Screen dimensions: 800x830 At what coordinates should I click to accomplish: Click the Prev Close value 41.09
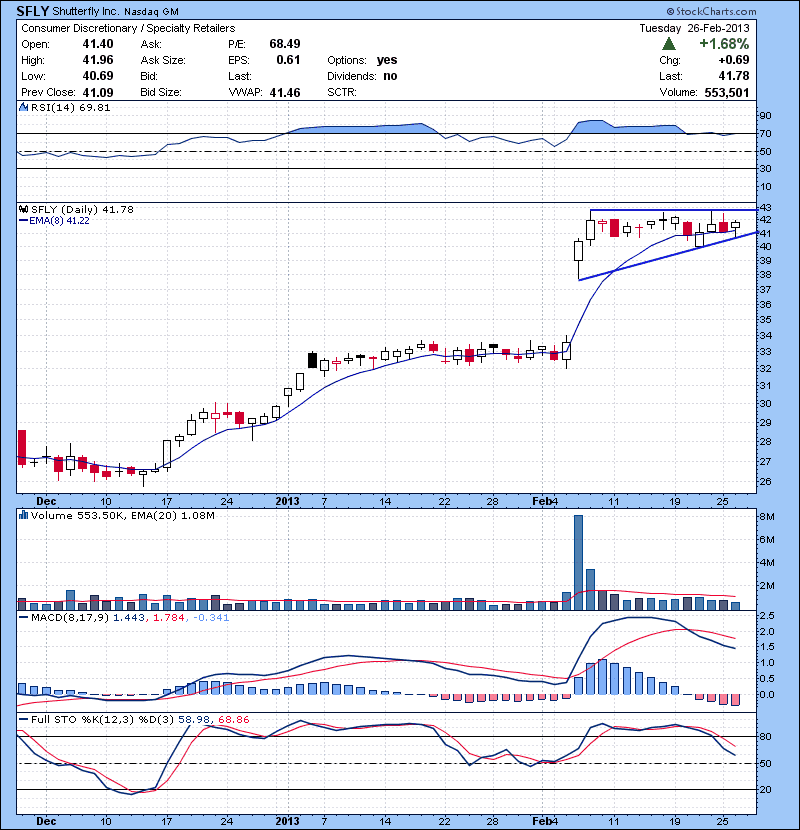pos(98,93)
